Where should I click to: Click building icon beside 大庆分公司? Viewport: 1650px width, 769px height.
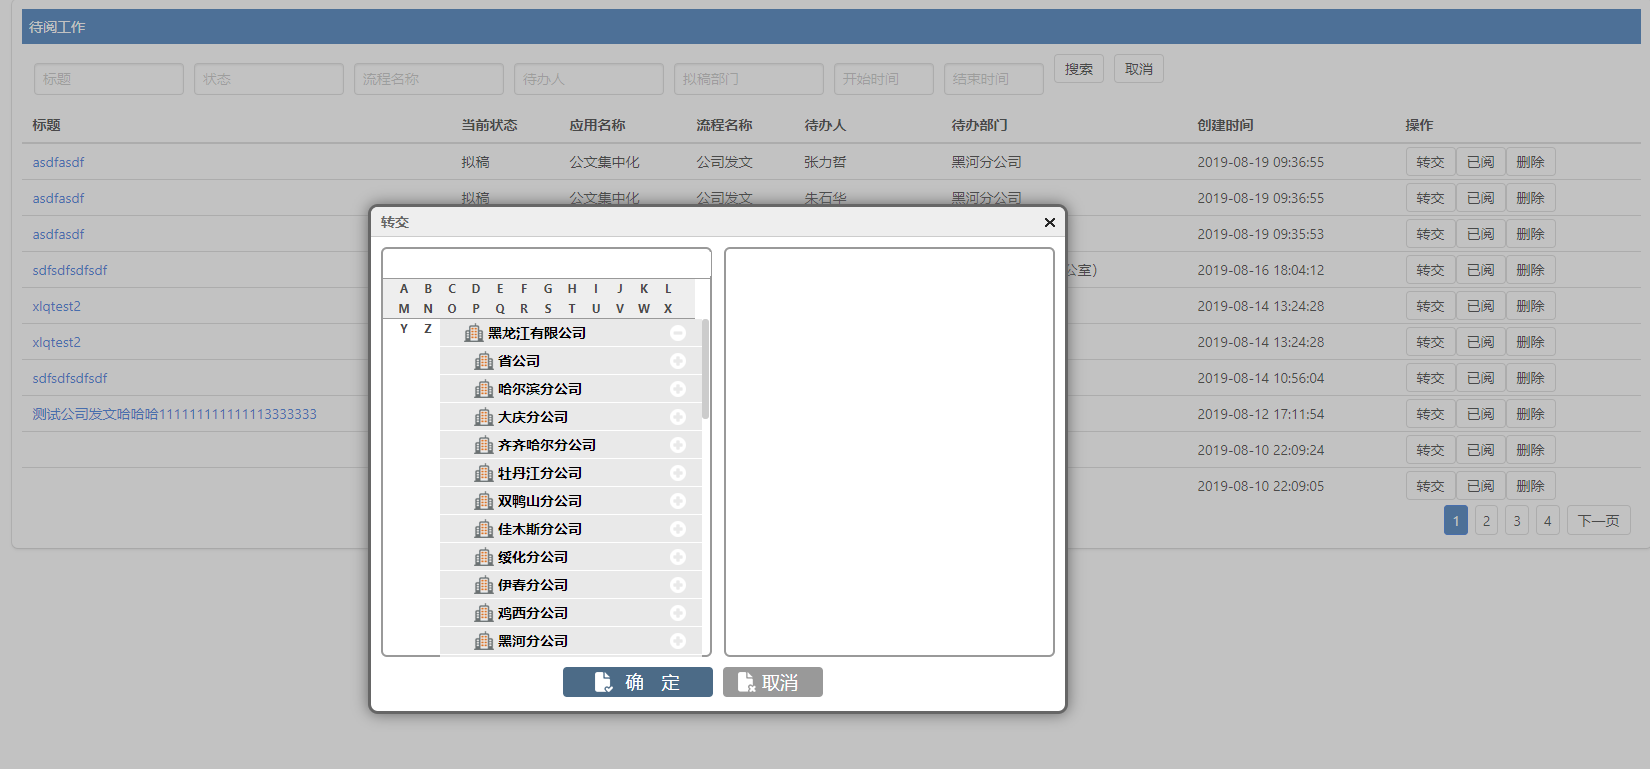[x=484, y=417]
